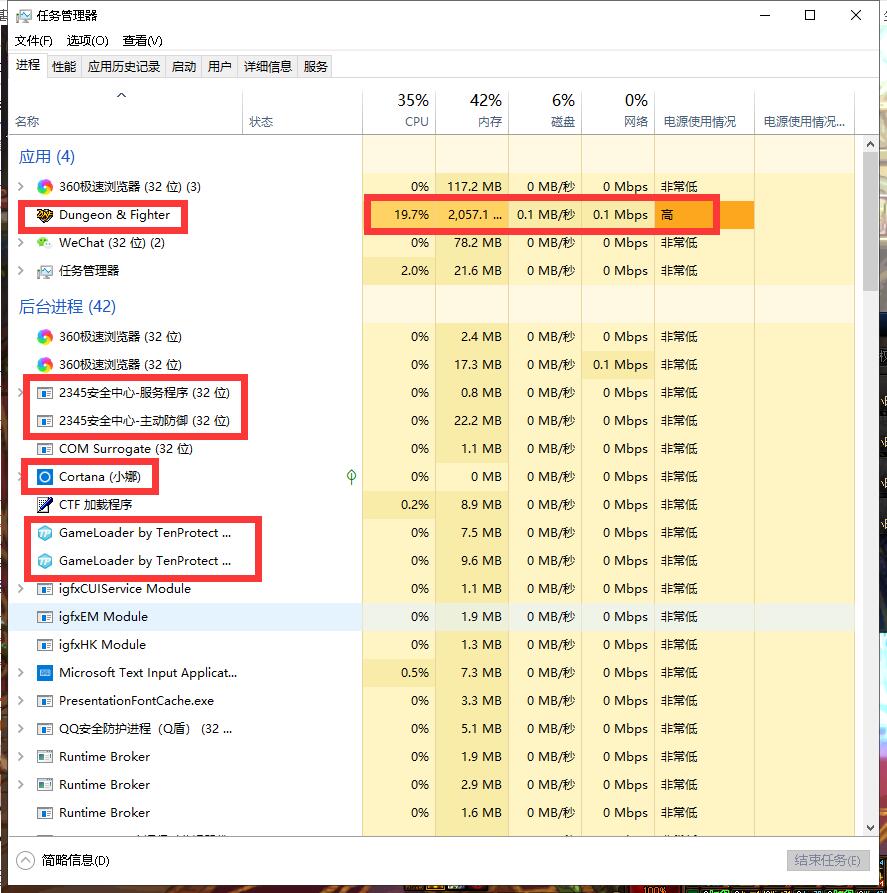Click icon of 360极速浏览器 using 2.4 MB
The height and width of the screenshot is (893, 887).
coord(44,337)
